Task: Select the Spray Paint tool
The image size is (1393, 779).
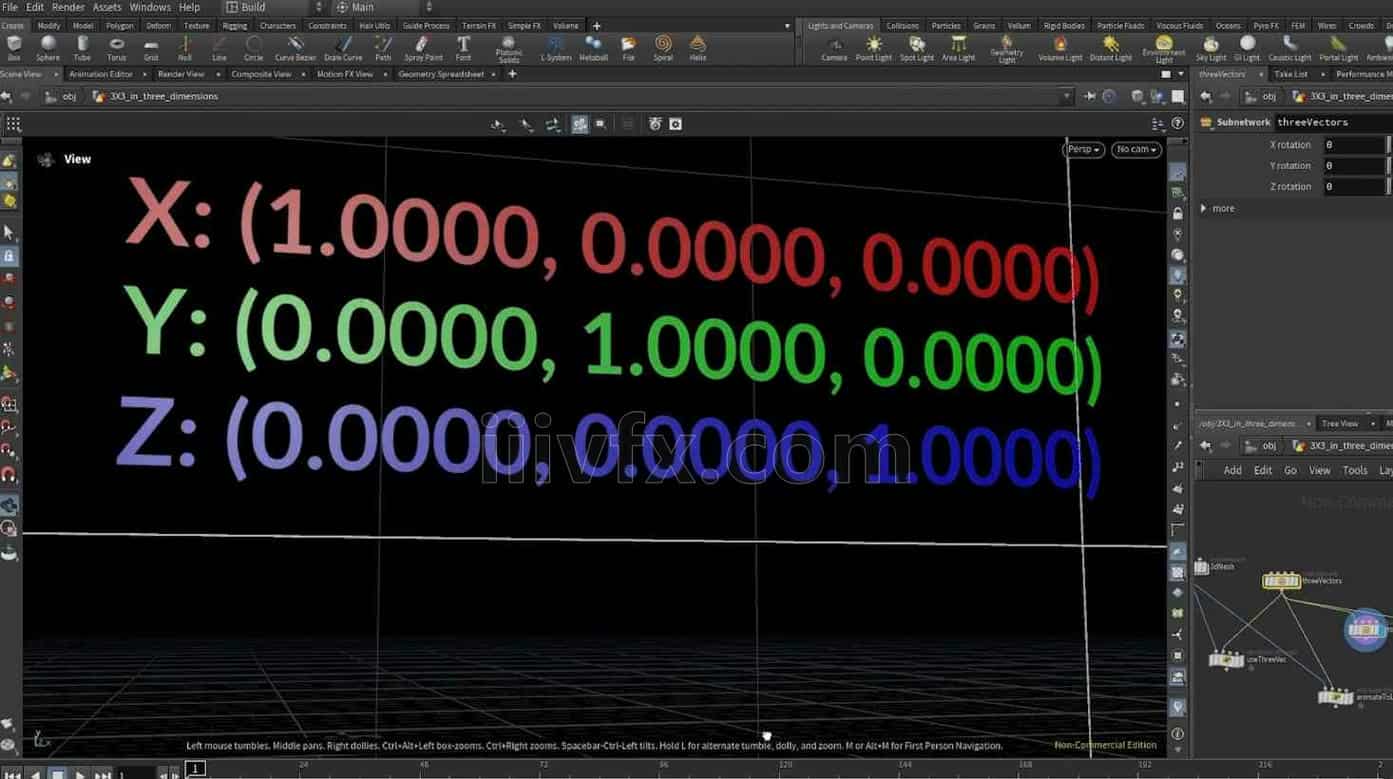Action: pos(423,47)
